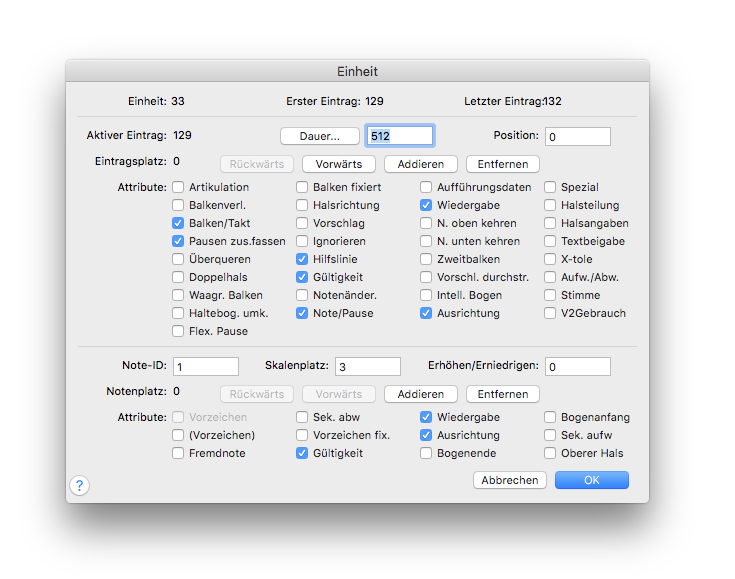The width and height of the screenshot is (735, 579).
Task: Uncheck the Note/Pause checkbox
Action: (302, 313)
